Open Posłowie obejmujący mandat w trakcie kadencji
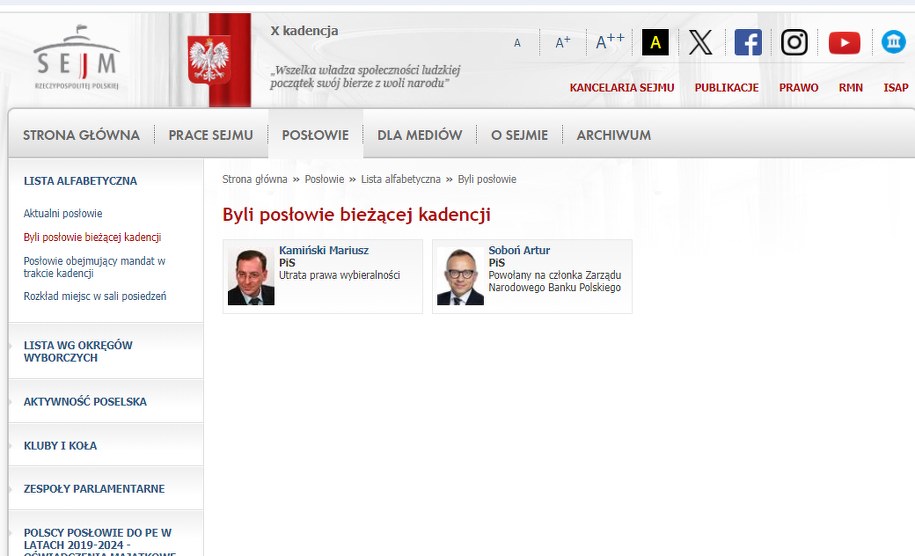915x556 pixels. click(94, 267)
